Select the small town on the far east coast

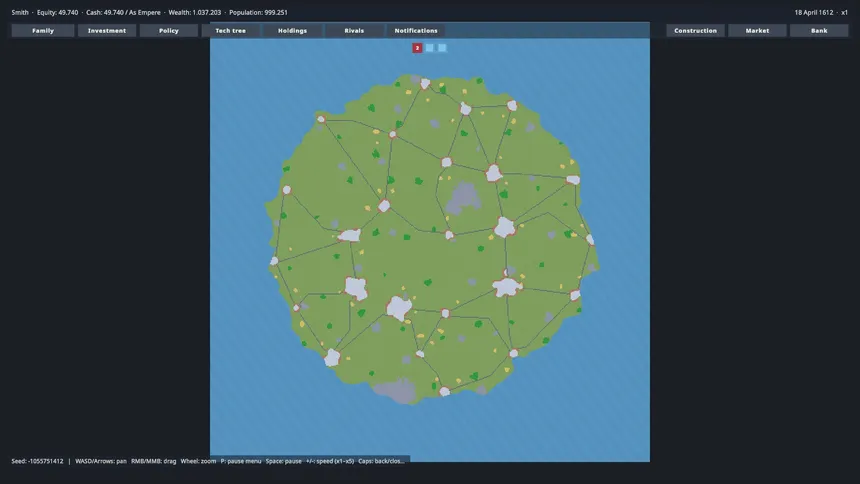click(x=590, y=239)
